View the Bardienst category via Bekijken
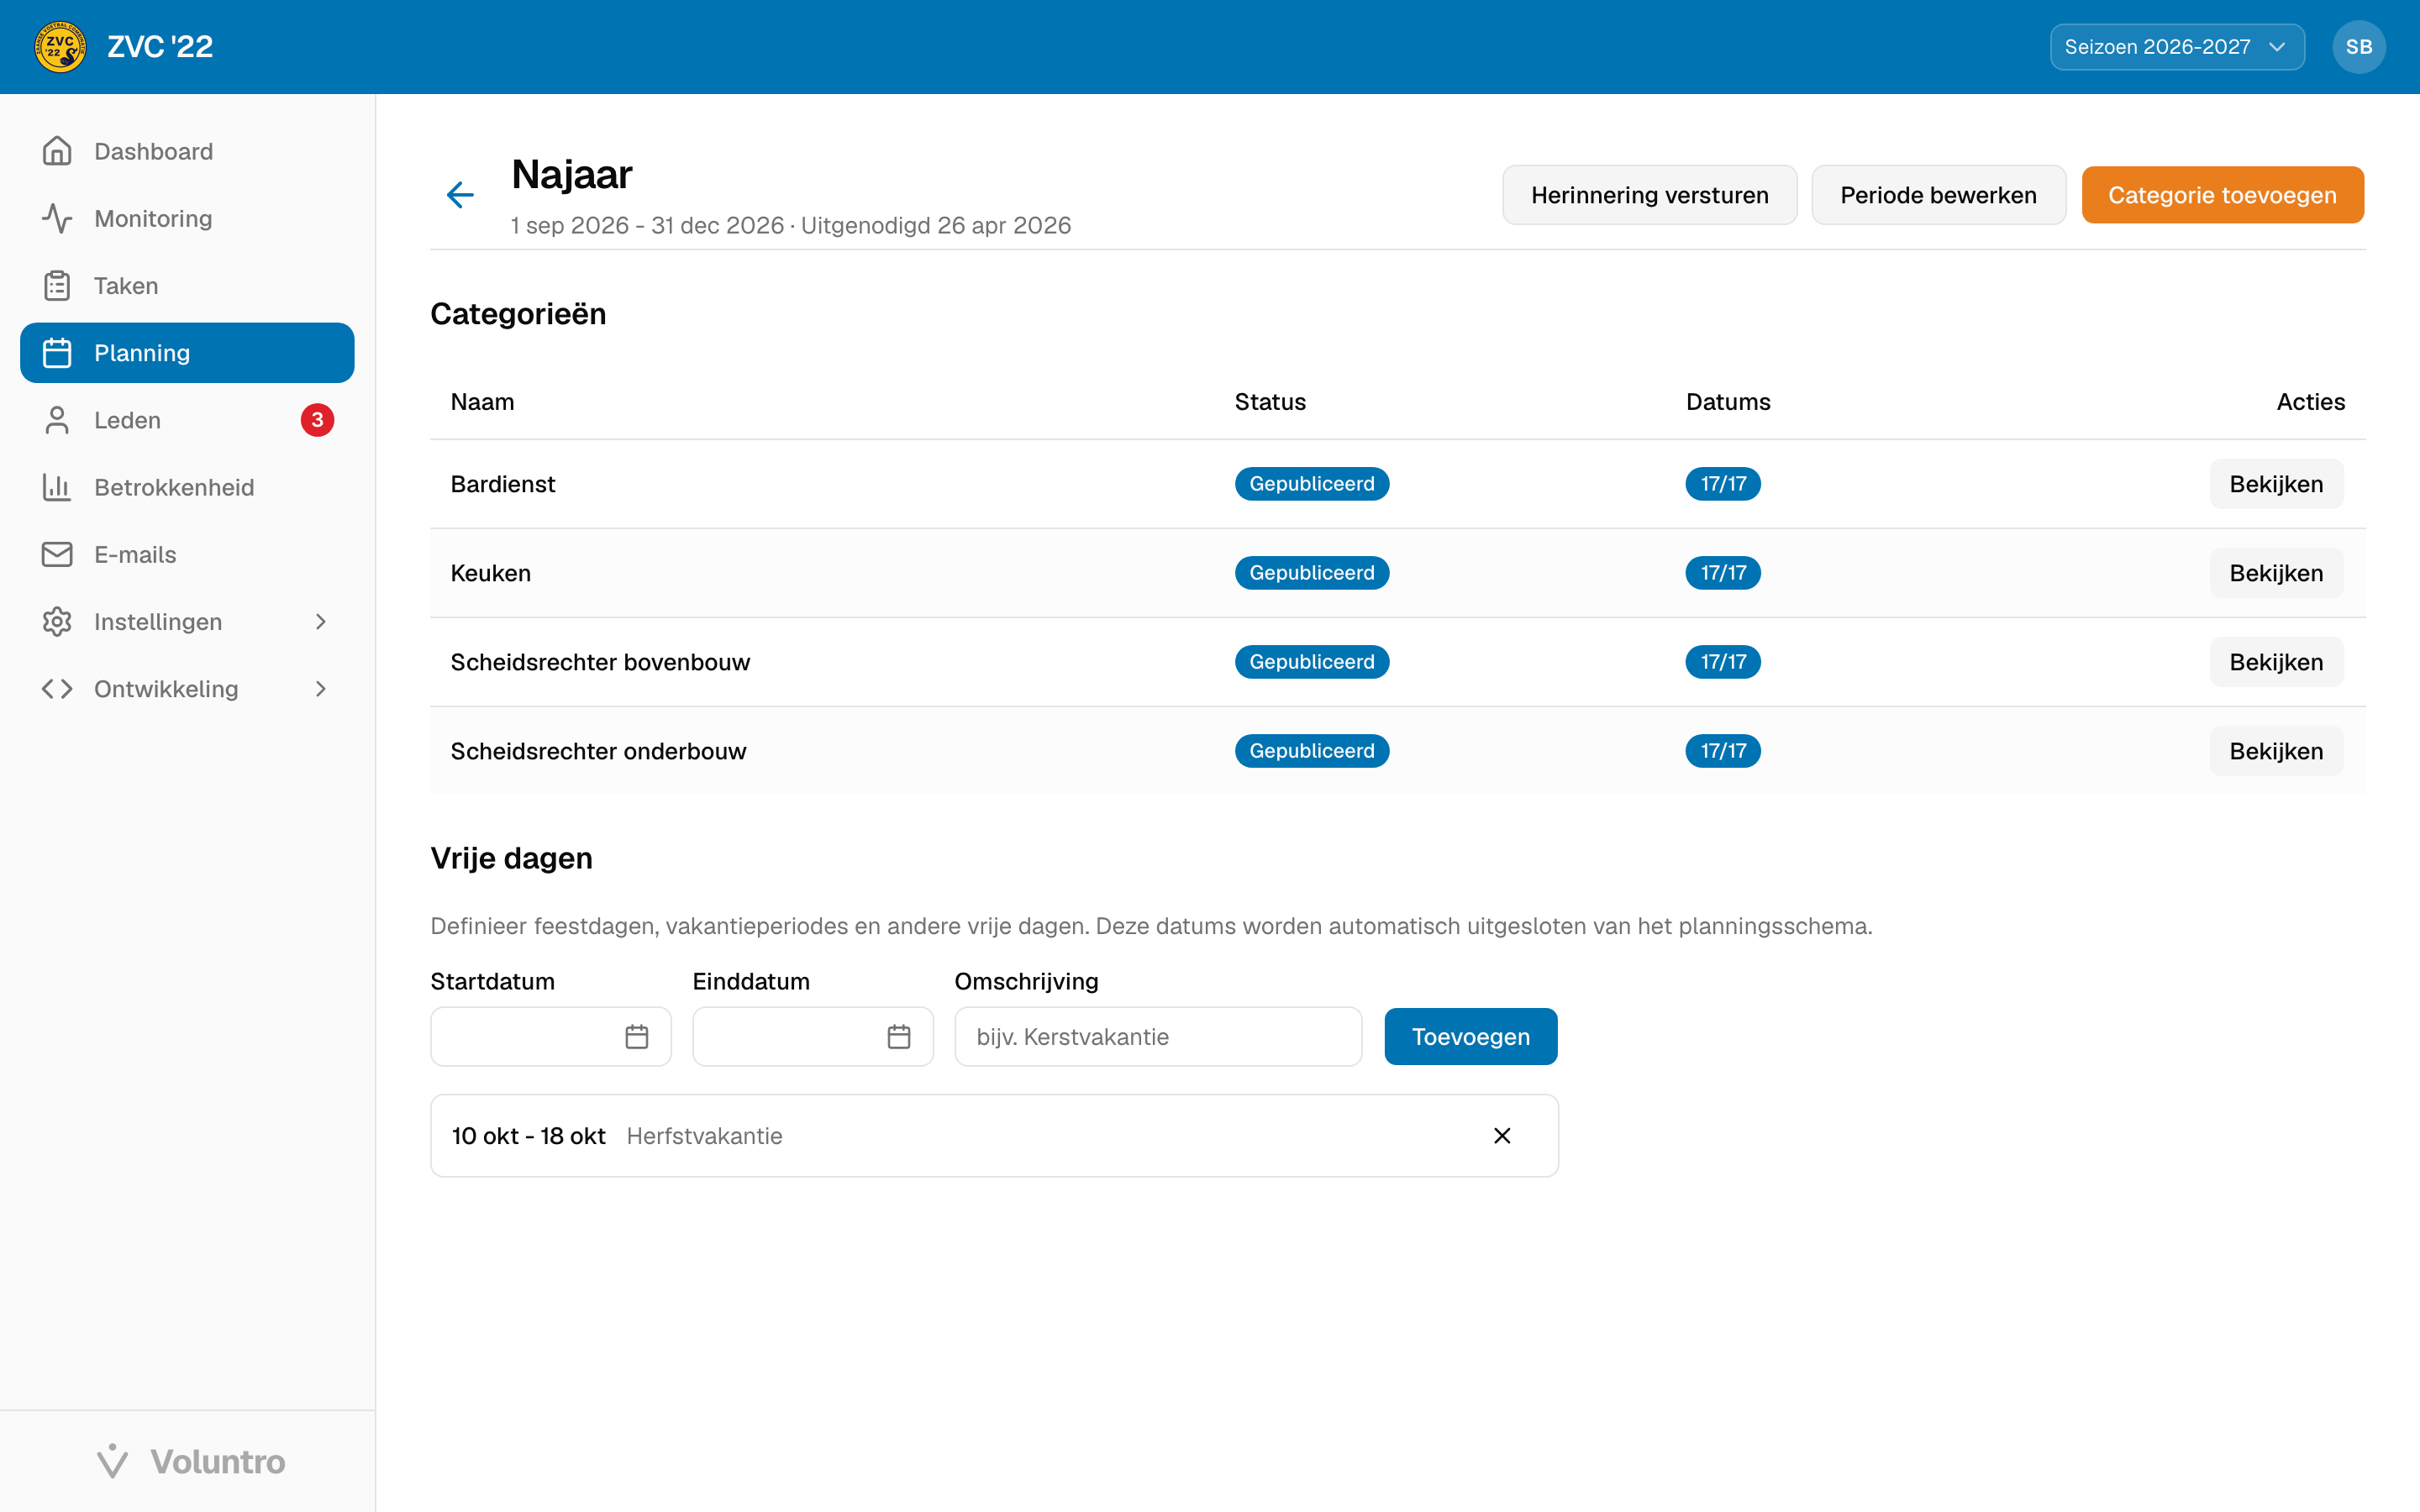The width and height of the screenshot is (2420, 1512). click(x=2276, y=484)
